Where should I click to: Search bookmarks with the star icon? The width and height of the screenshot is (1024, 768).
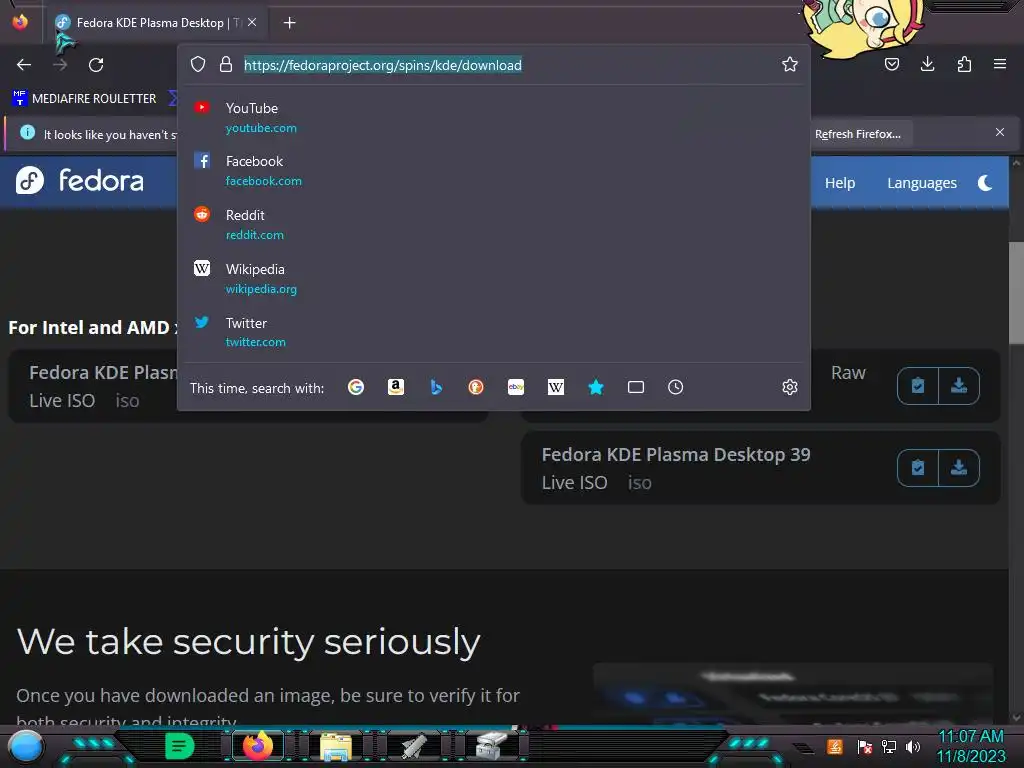pyautogui.click(x=596, y=387)
